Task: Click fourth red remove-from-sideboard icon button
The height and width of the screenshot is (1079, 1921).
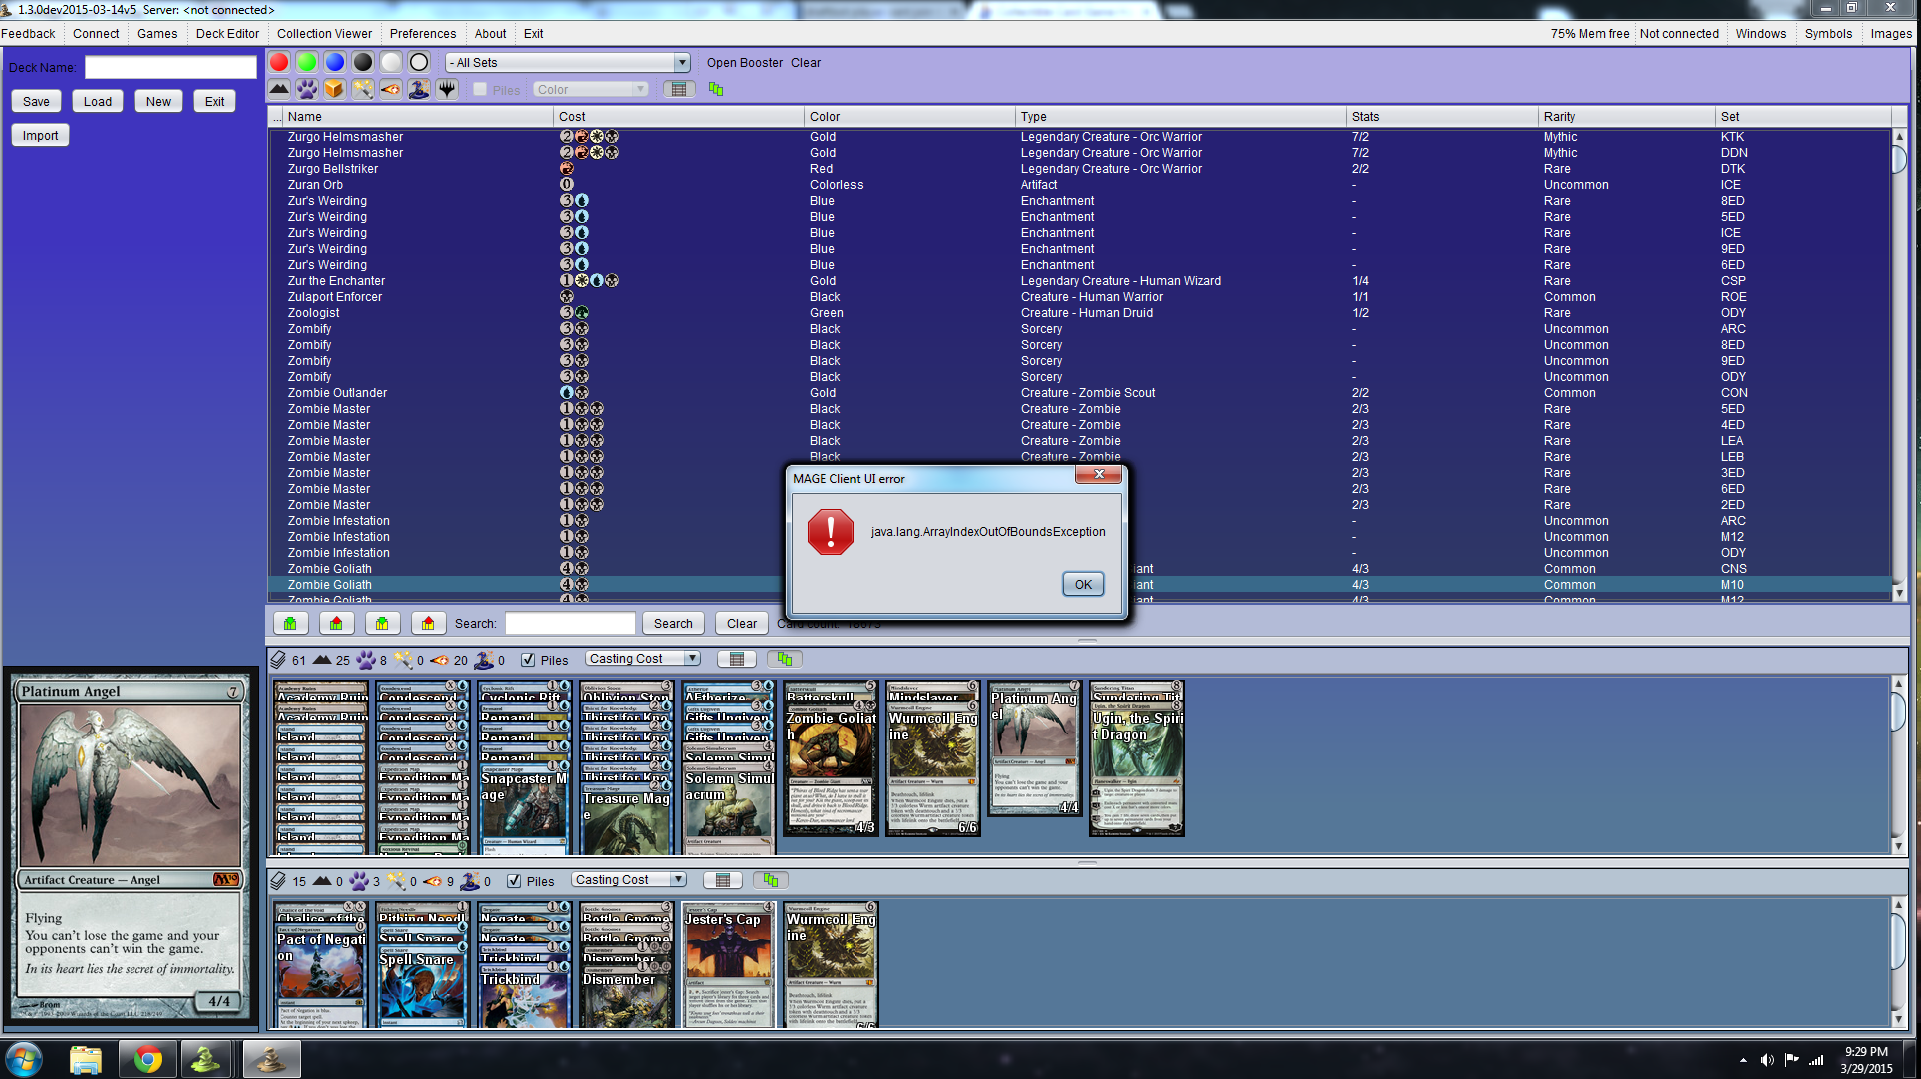Action: (428, 623)
